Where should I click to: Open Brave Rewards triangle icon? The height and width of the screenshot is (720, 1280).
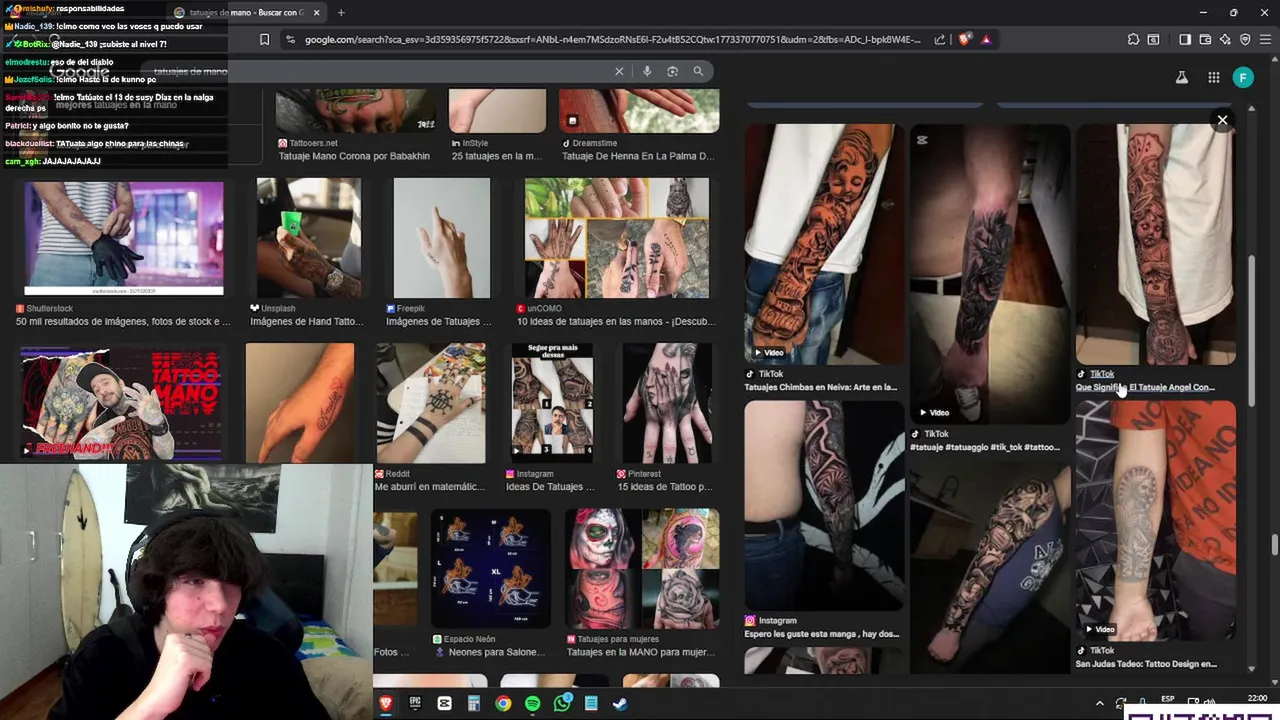pos(986,40)
